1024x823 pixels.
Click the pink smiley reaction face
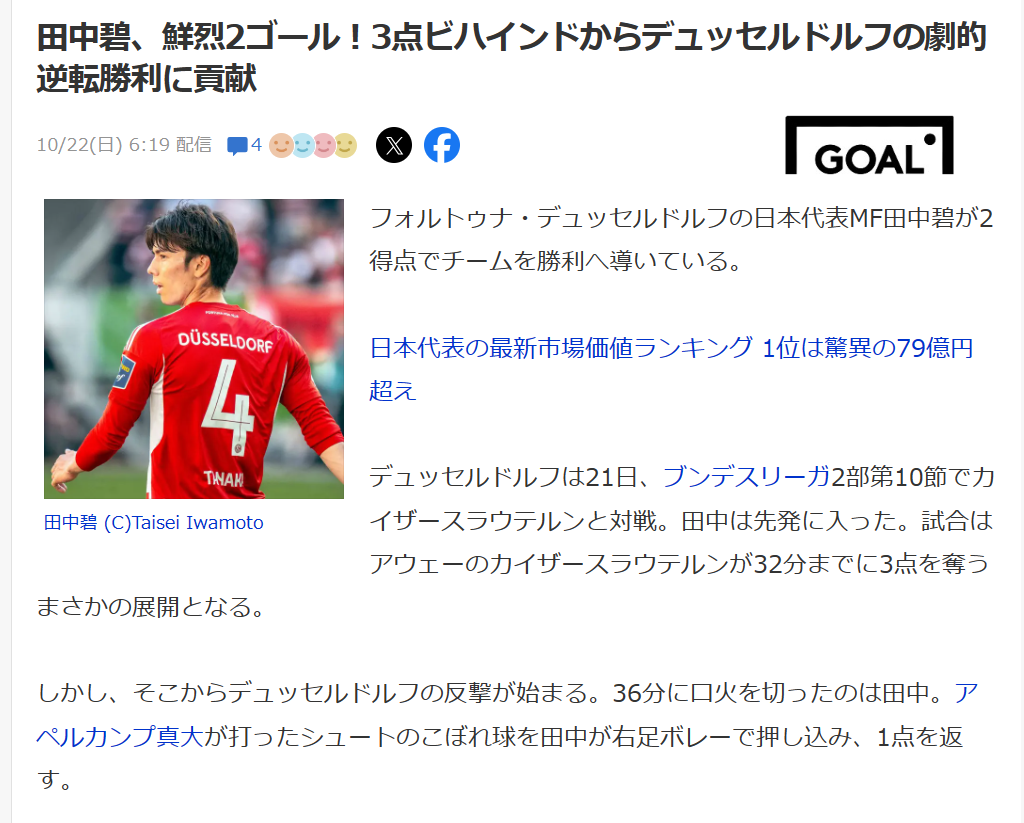[324, 145]
